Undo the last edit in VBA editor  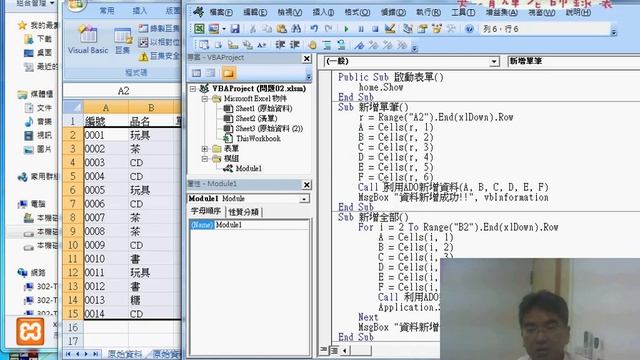314,29
